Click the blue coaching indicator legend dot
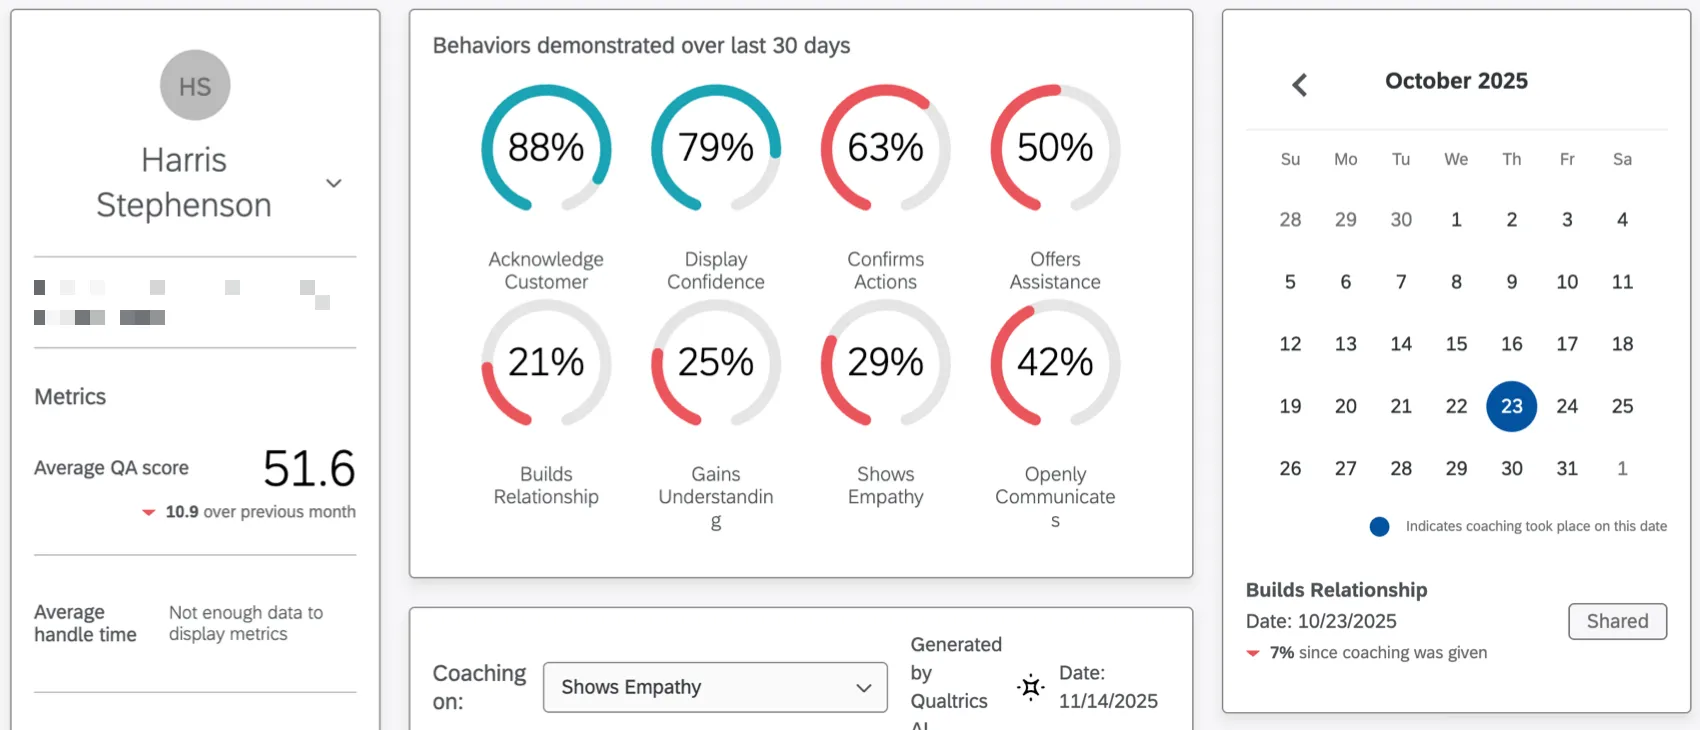This screenshot has width=1700, height=730. 1379,526
